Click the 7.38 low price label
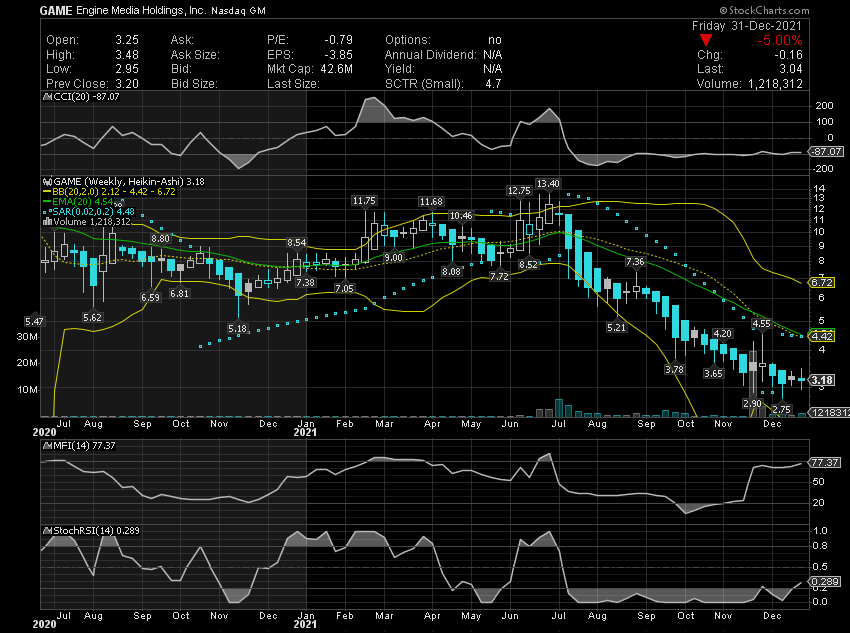Screen dimensions: 850x633 click(305, 282)
